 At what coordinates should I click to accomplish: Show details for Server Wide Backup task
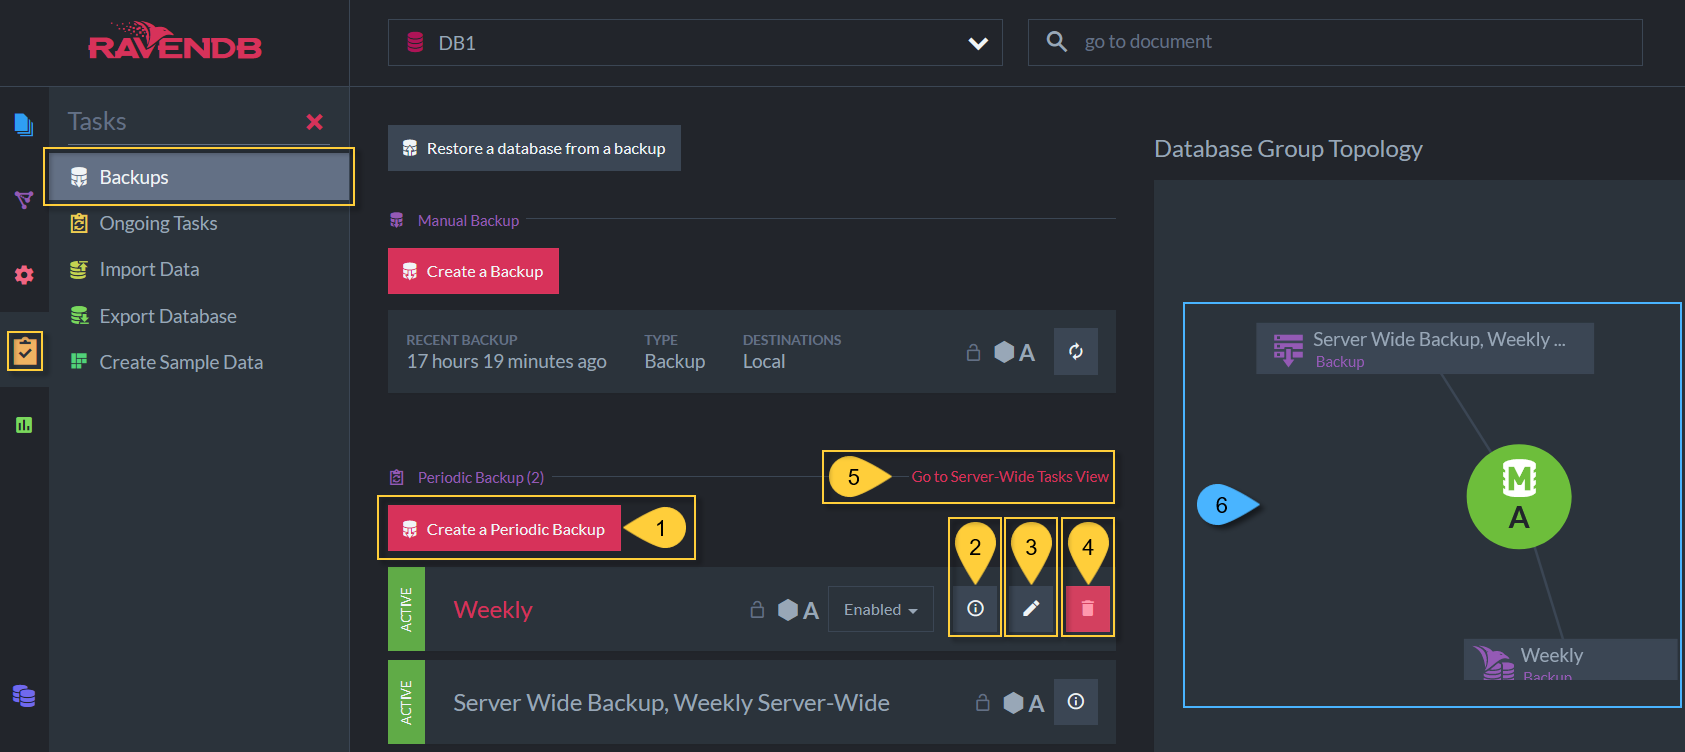pyautogui.click(x=1076, y=702)
